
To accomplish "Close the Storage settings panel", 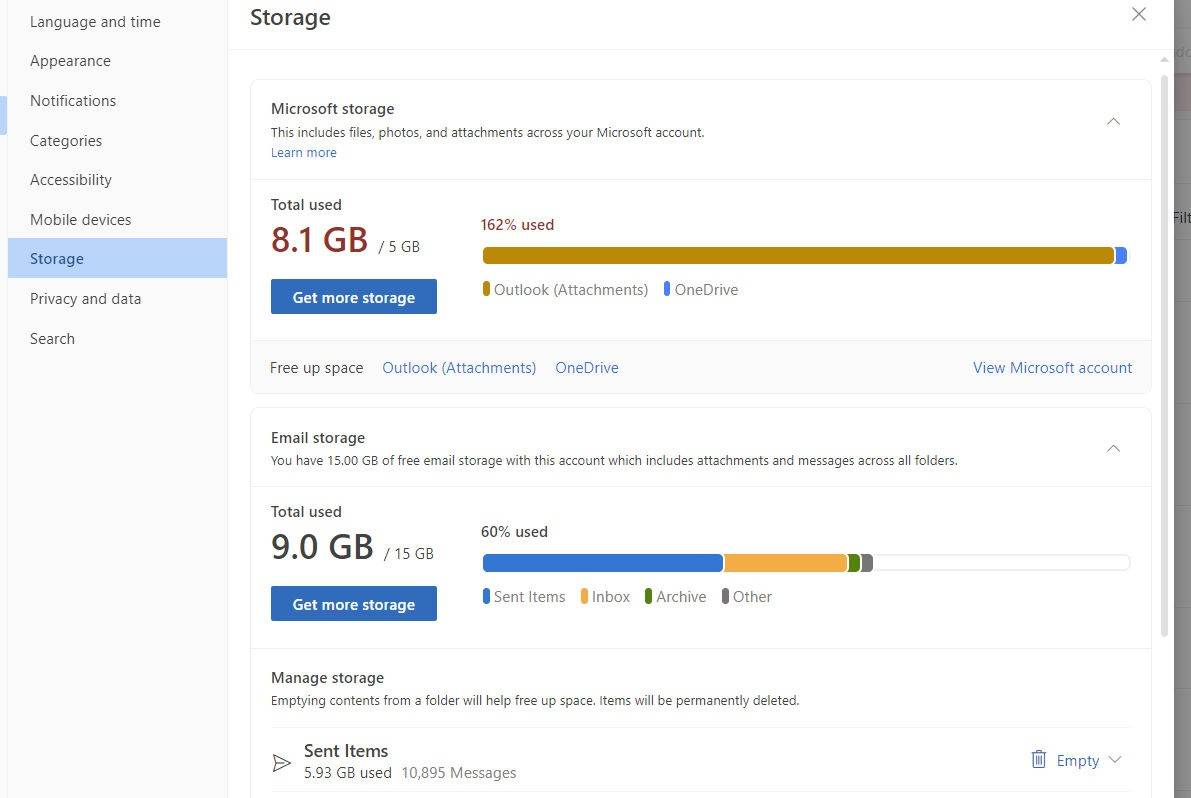I will pyautogui.click(x=1138, y=14).
